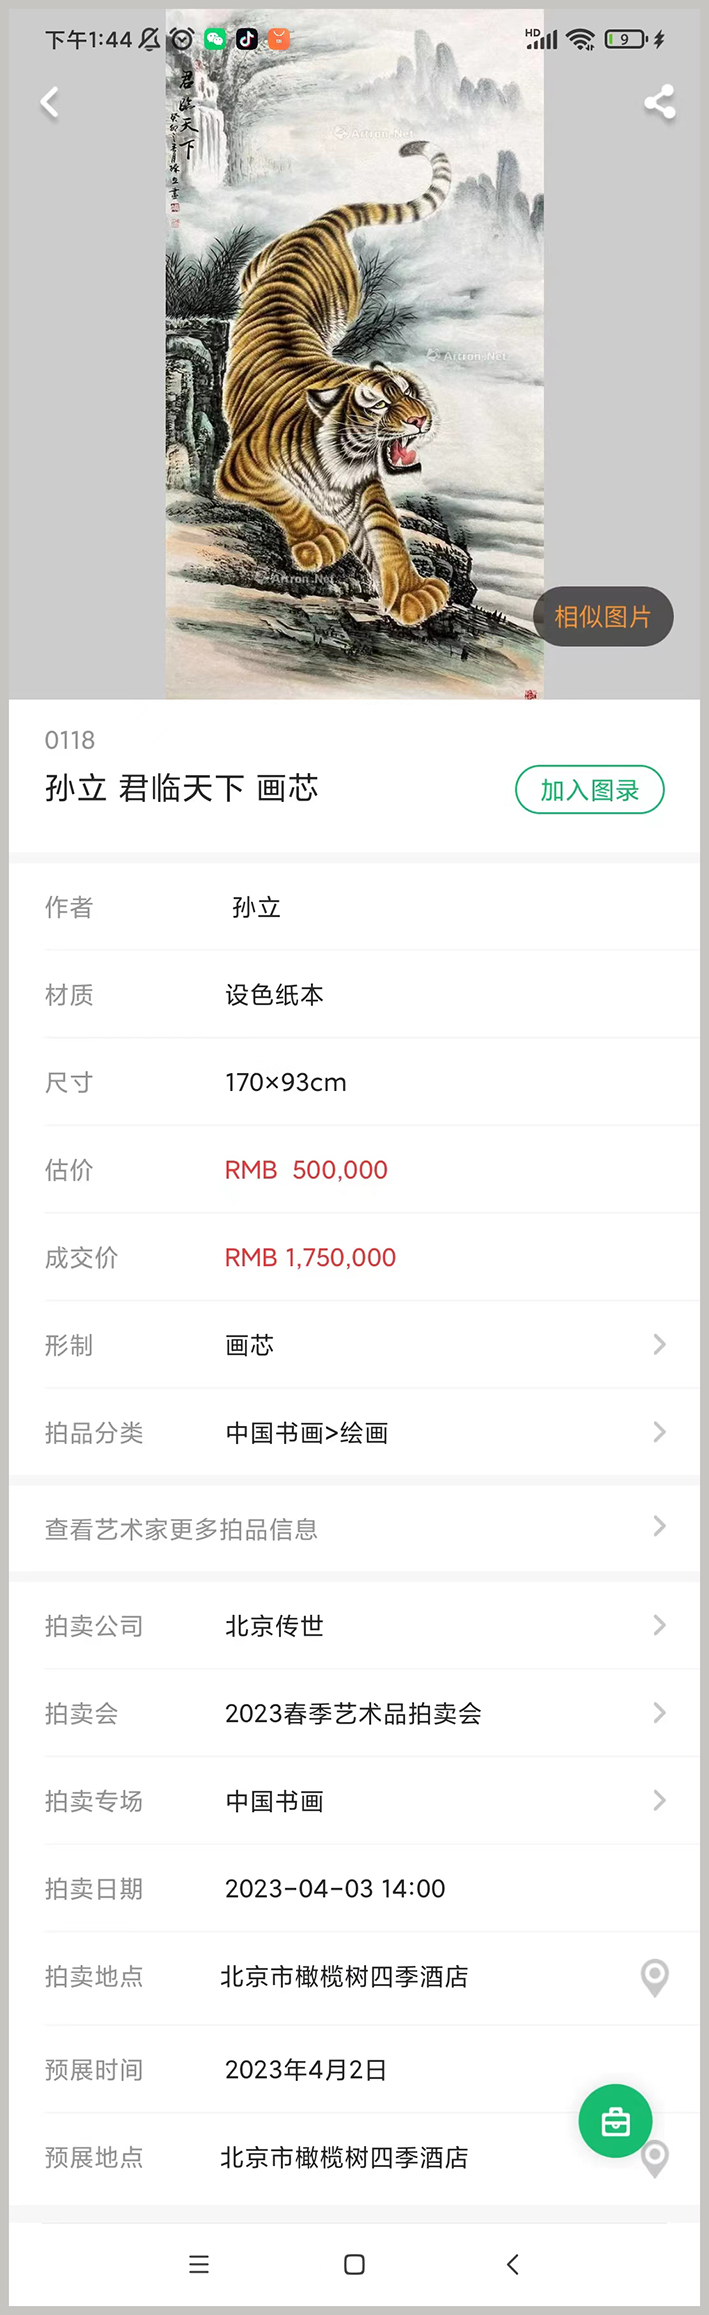
Task: Tap Android home square navigation button
Action: coord(354,2264)
